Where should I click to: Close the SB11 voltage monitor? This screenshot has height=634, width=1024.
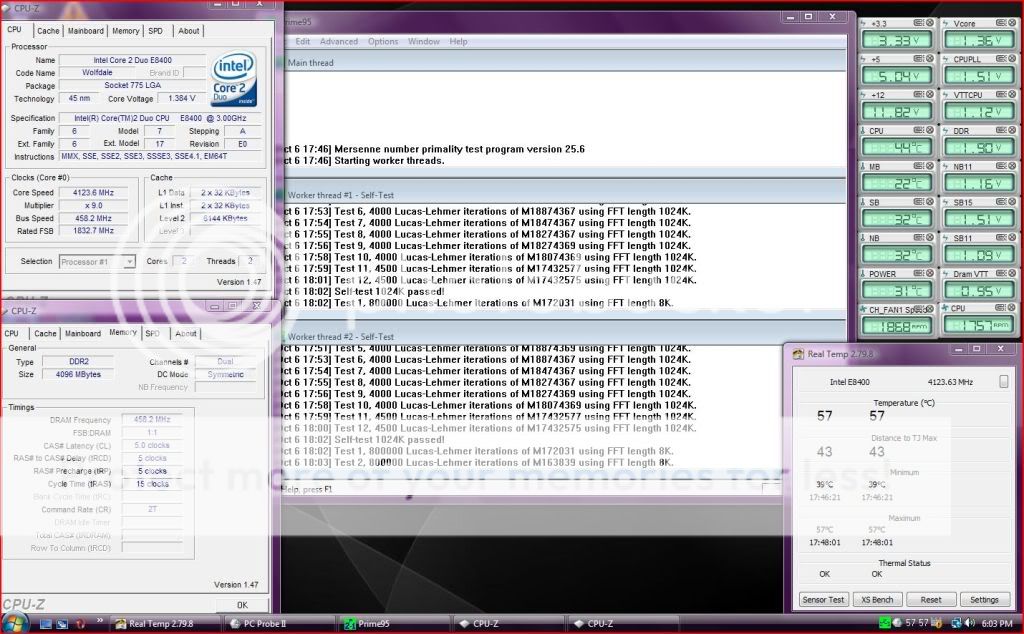(x=1012, y=238)
